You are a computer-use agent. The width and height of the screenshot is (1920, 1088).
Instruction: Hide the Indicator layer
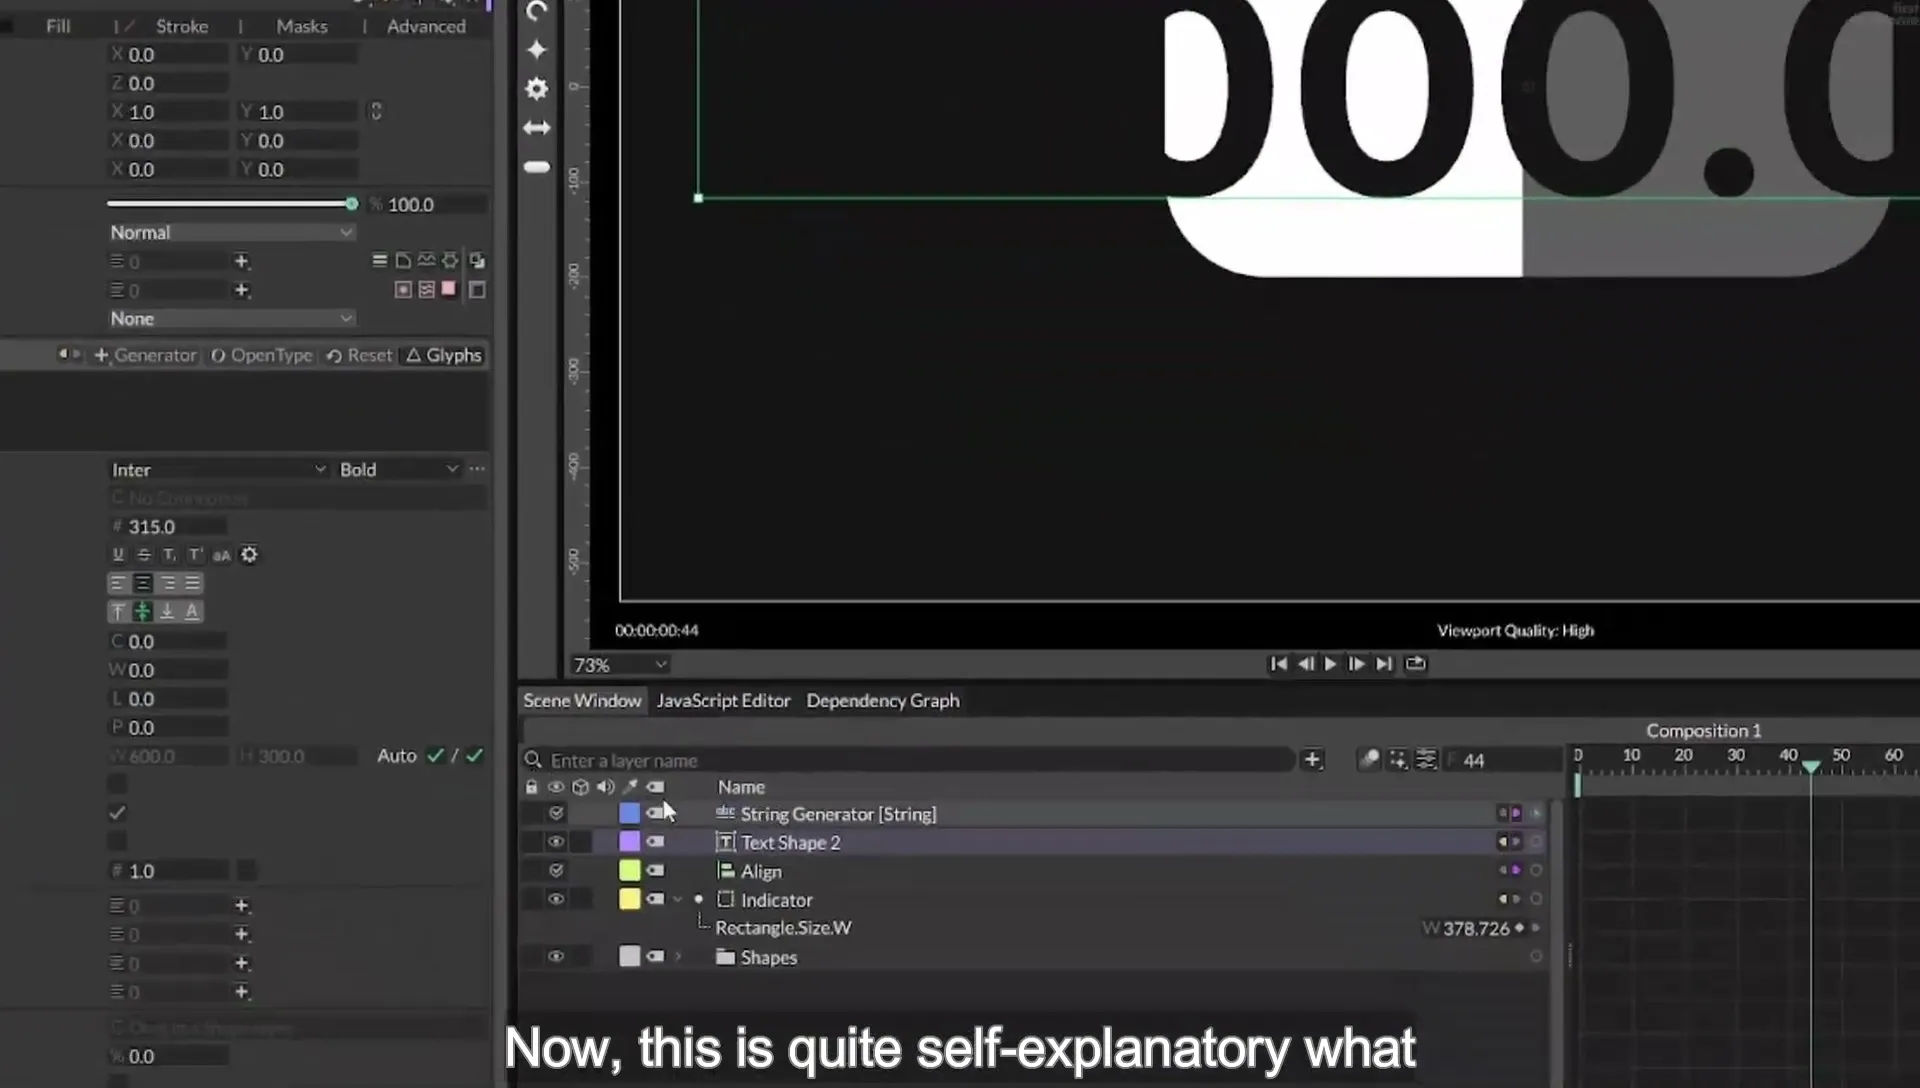tap(556, 899)
